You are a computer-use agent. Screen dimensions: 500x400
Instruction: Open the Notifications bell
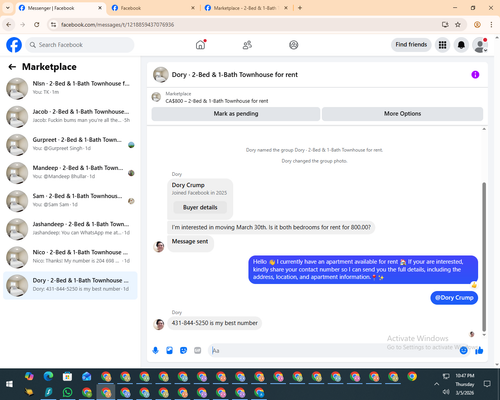[x=461, y=45]
